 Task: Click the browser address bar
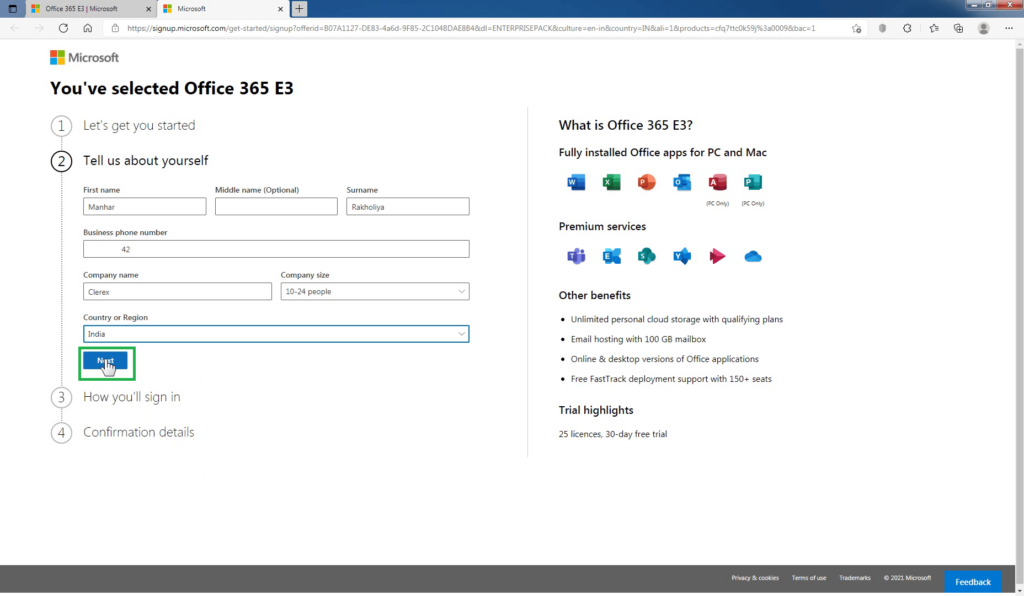point(470,28)
